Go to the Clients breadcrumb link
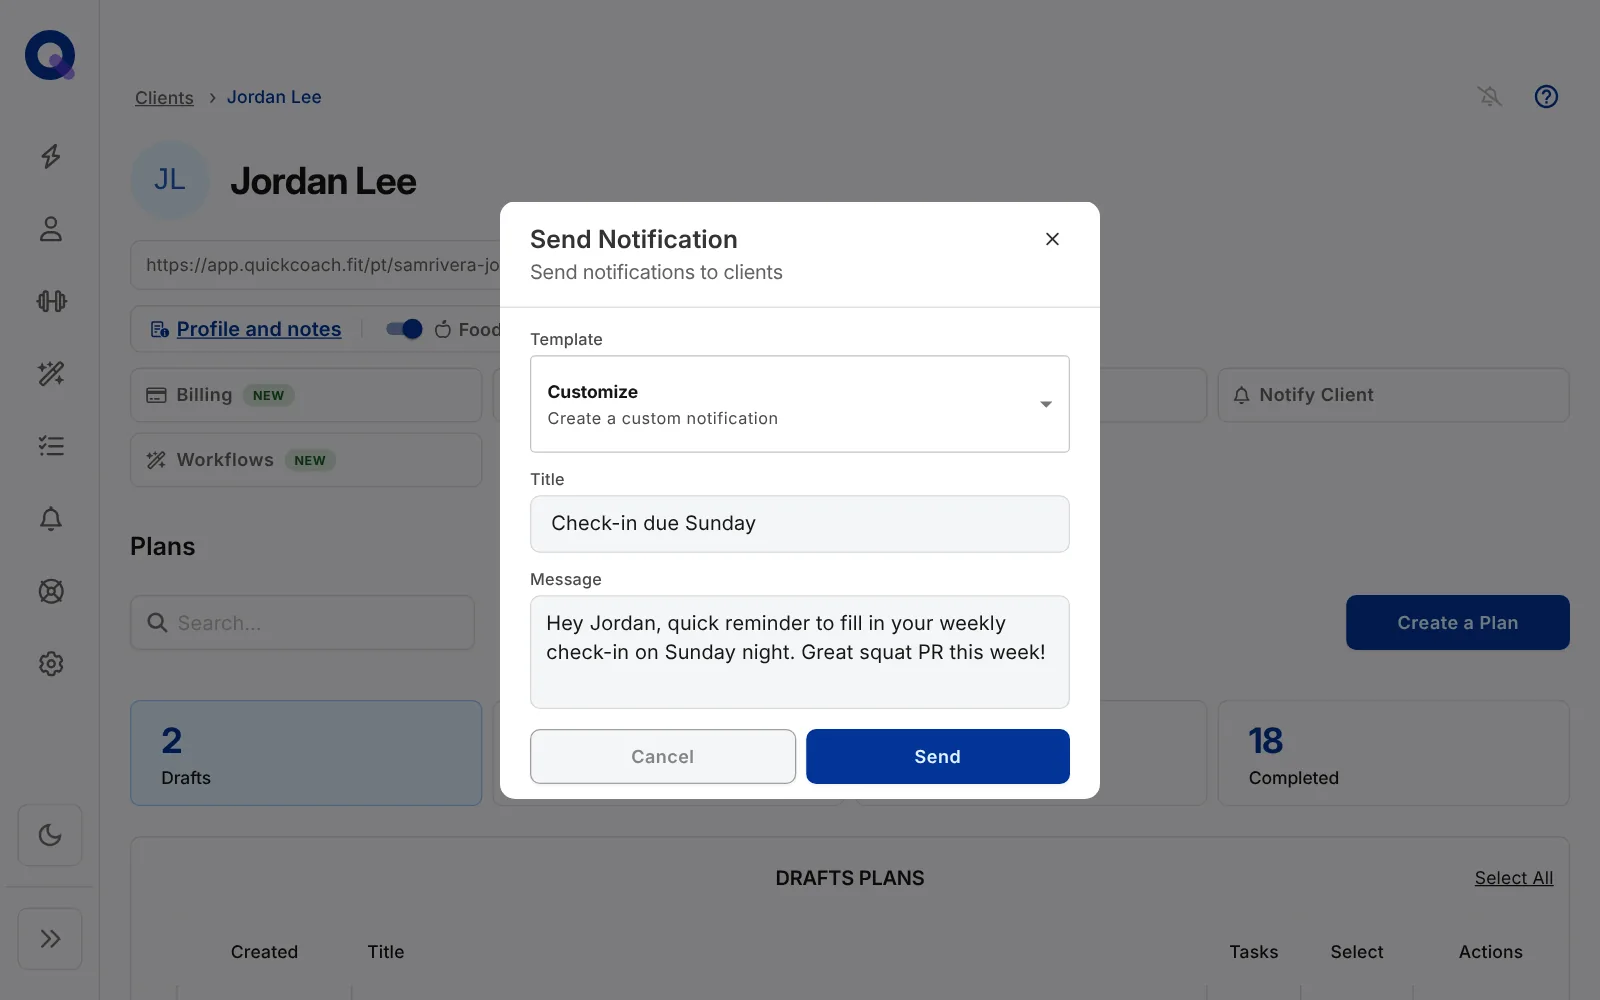This screenshot has width=1600, height=1000. click(164, 97)
